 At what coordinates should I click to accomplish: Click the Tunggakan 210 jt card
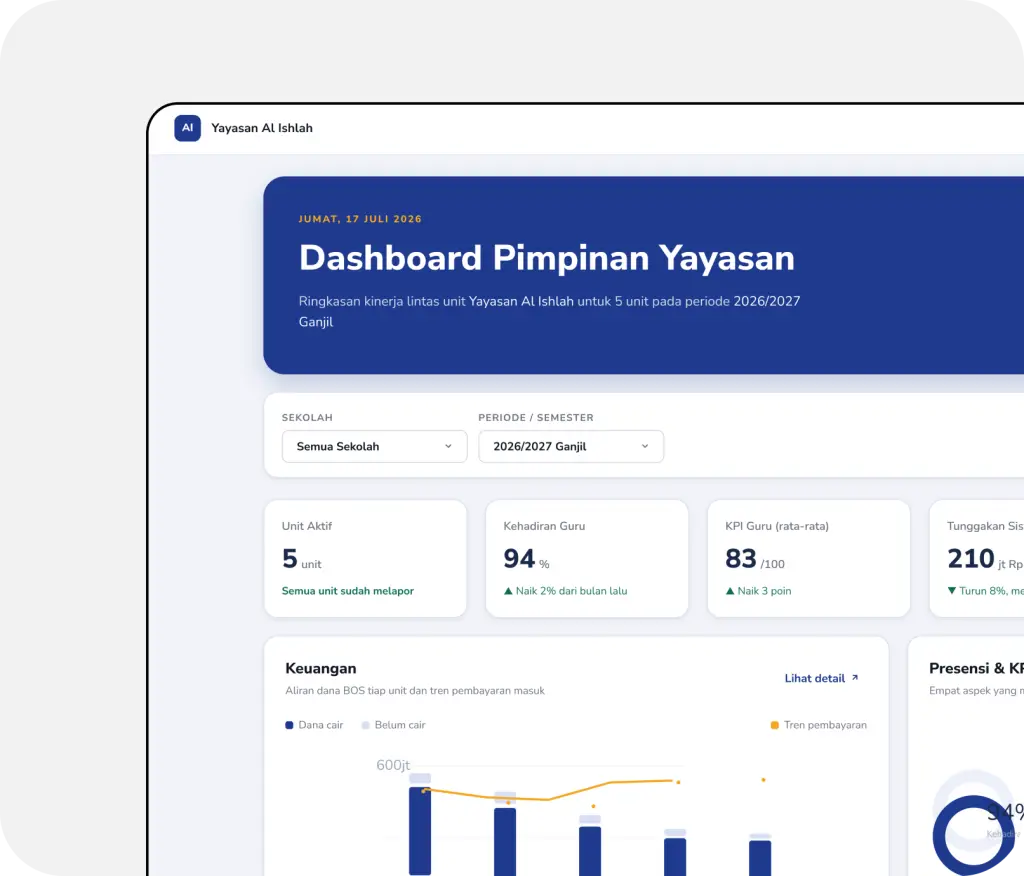pyautogui.click(x=977, y=559)
